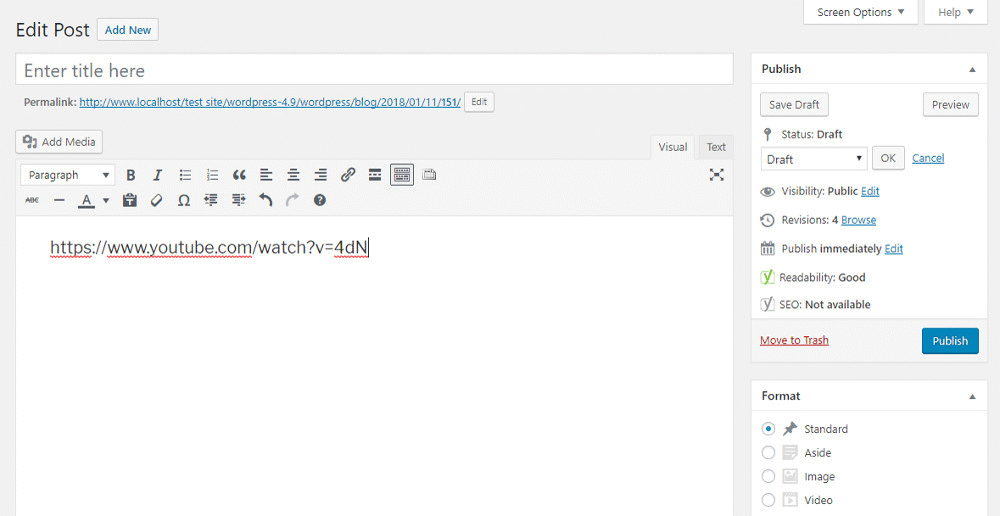Viewport: 1000px width, 516px height.
Task: Collapse the Publish box
Action: click(972, 70)
